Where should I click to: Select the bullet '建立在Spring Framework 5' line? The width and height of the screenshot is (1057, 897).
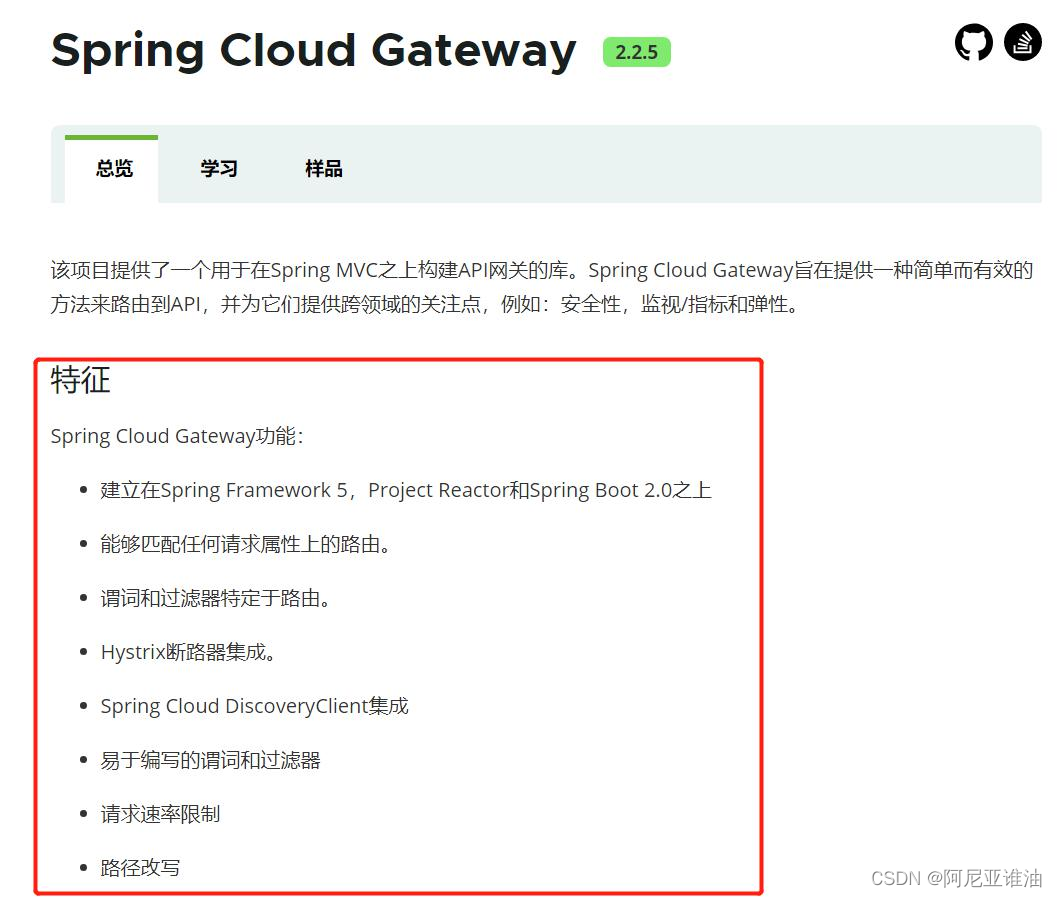coord(406,490)
